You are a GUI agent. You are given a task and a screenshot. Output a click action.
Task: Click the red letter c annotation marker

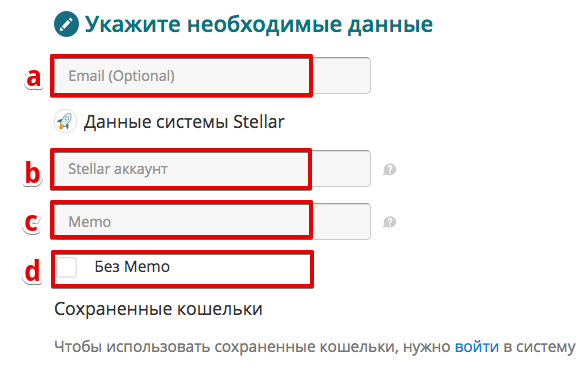point(32,222)
